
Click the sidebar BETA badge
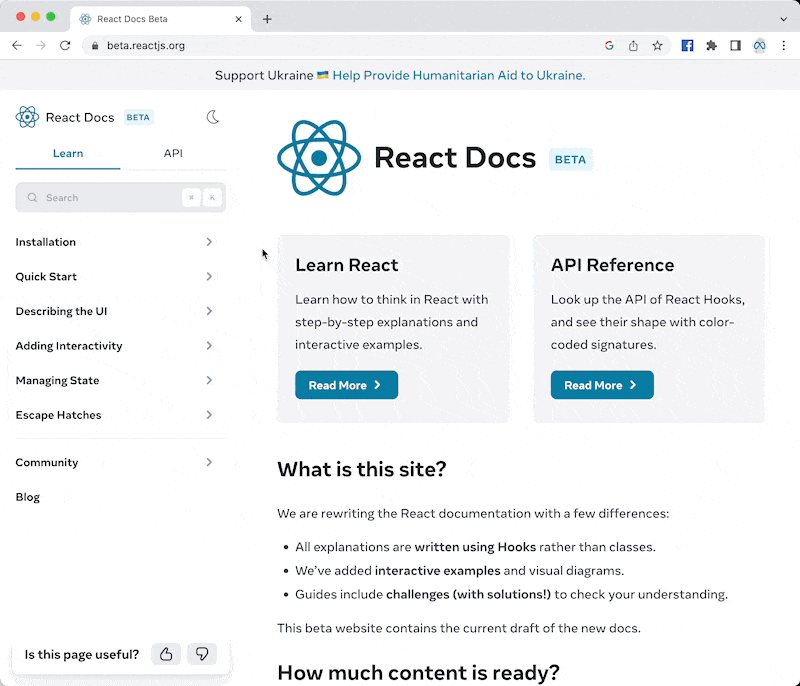coord(138,117)
